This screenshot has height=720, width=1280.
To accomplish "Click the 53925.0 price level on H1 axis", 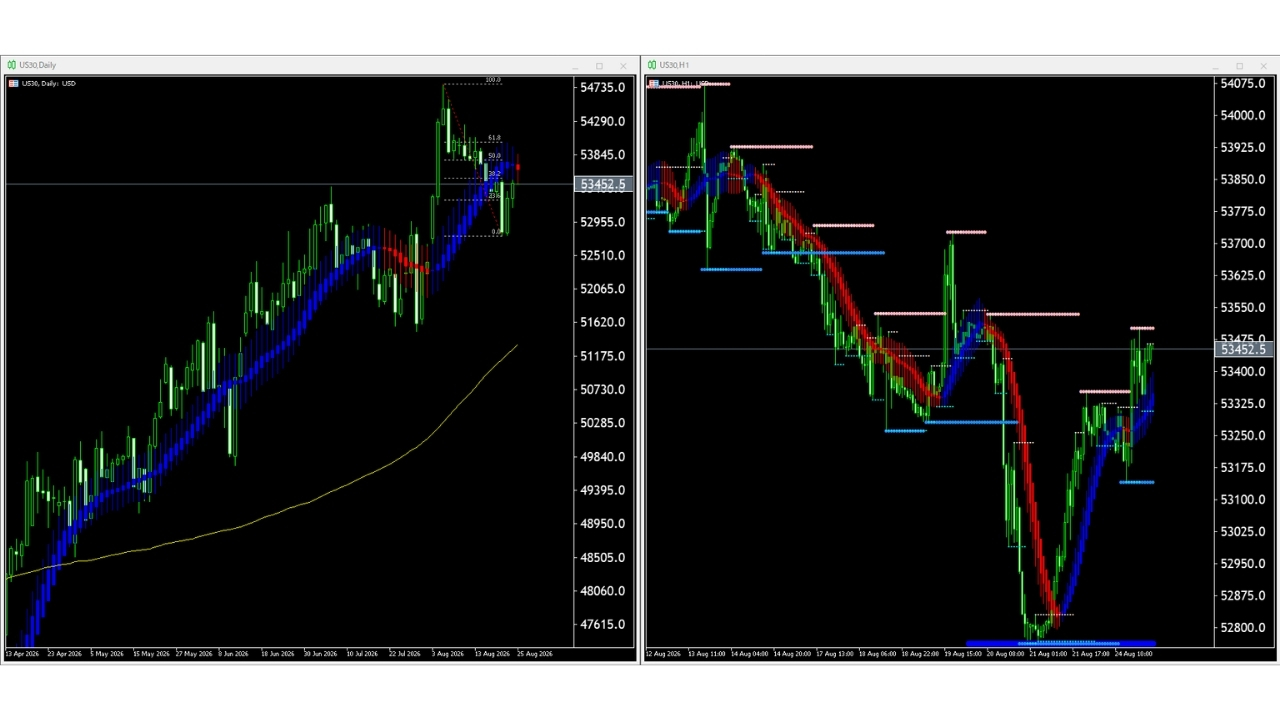I will pyautogui.click(x=1243, y=148).
